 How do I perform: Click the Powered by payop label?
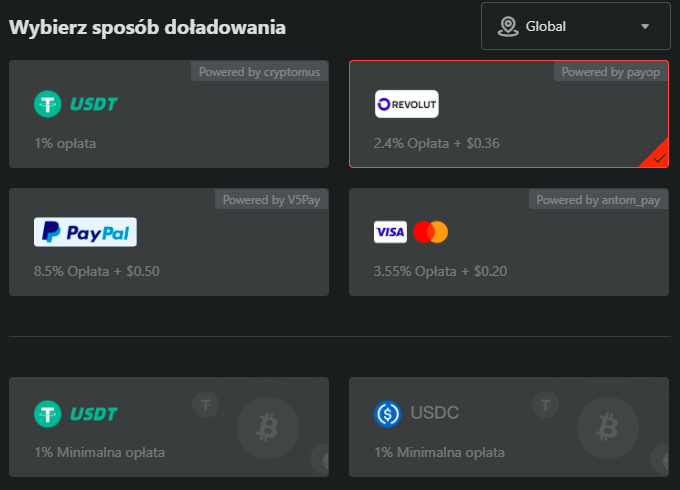click(x=610, y=72)
